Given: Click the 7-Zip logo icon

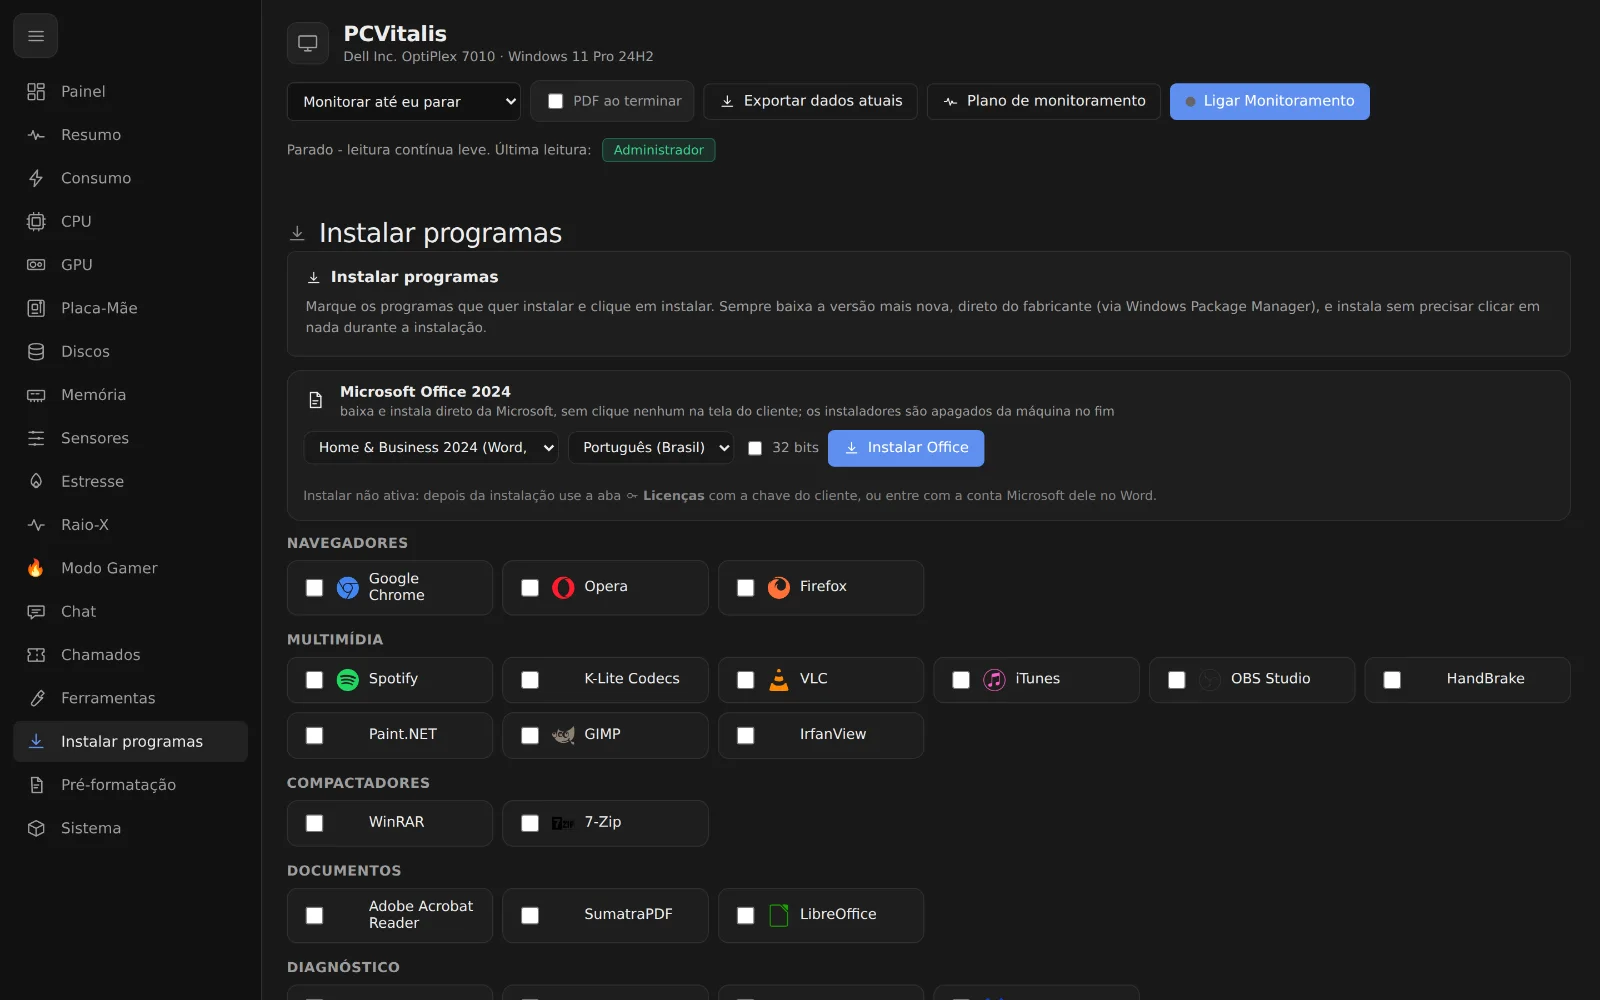Looking at the screenshot, I should point(563,823).
